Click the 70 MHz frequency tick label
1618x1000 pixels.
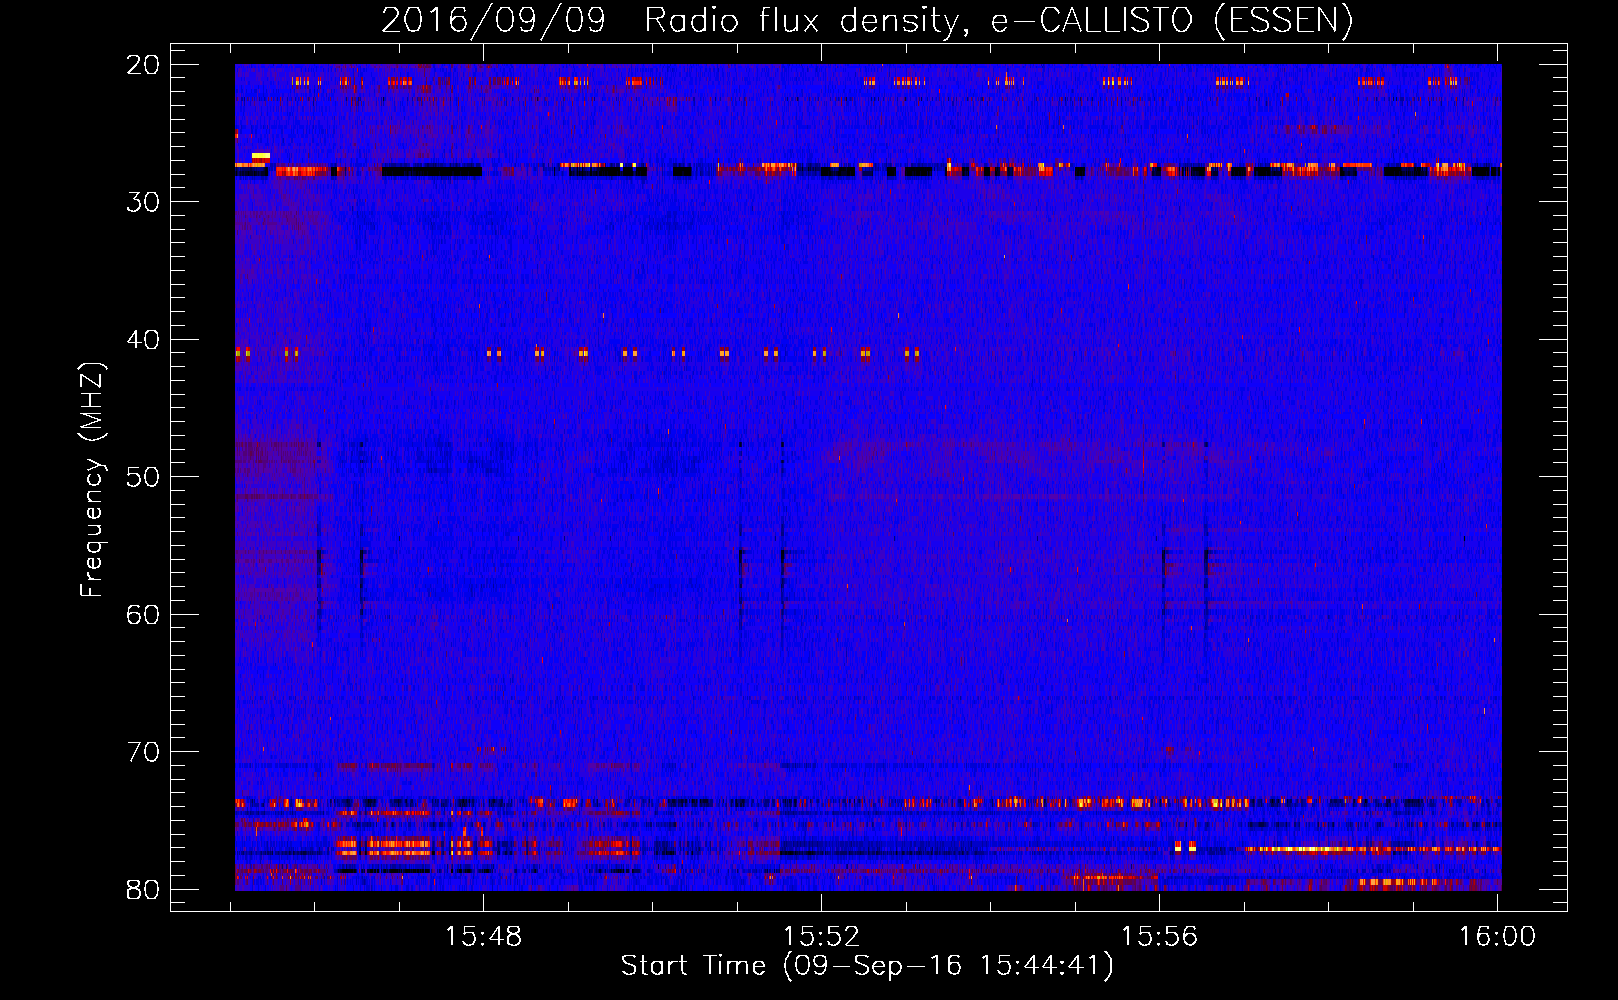click(x=144, y=752)
